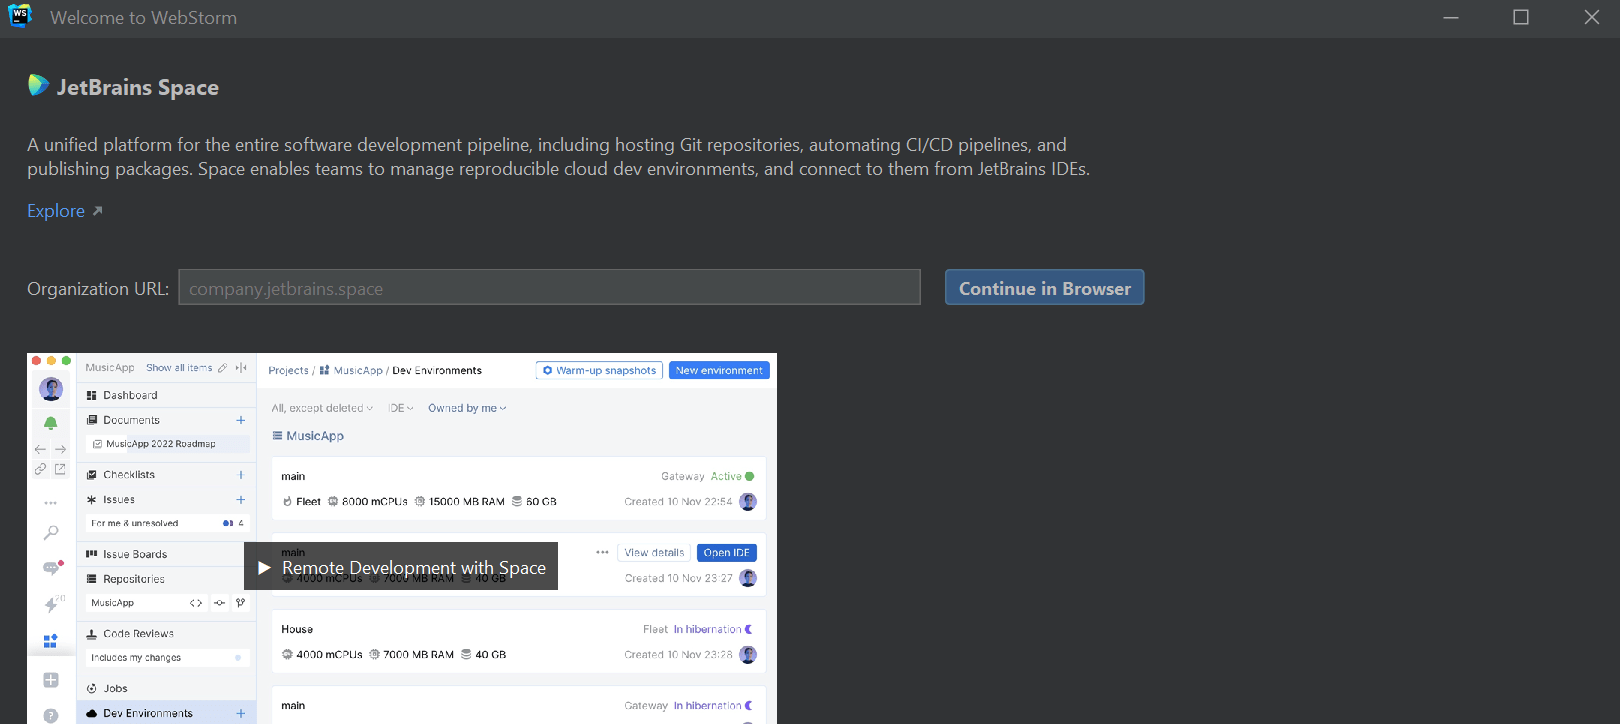Select Dashboard in the MusicApp sidebar

pyautogui.click(x=130, y=395)
